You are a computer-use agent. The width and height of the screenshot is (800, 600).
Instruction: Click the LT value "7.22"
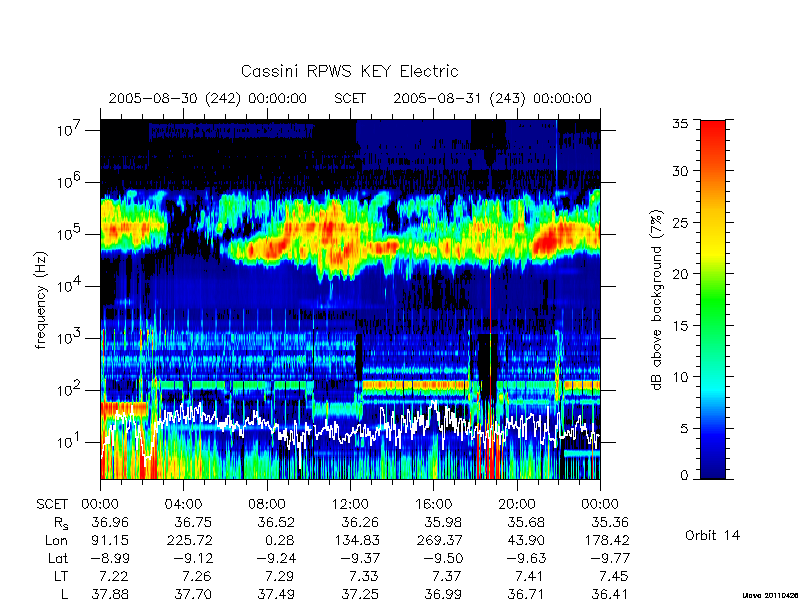[x=114, y=577]
